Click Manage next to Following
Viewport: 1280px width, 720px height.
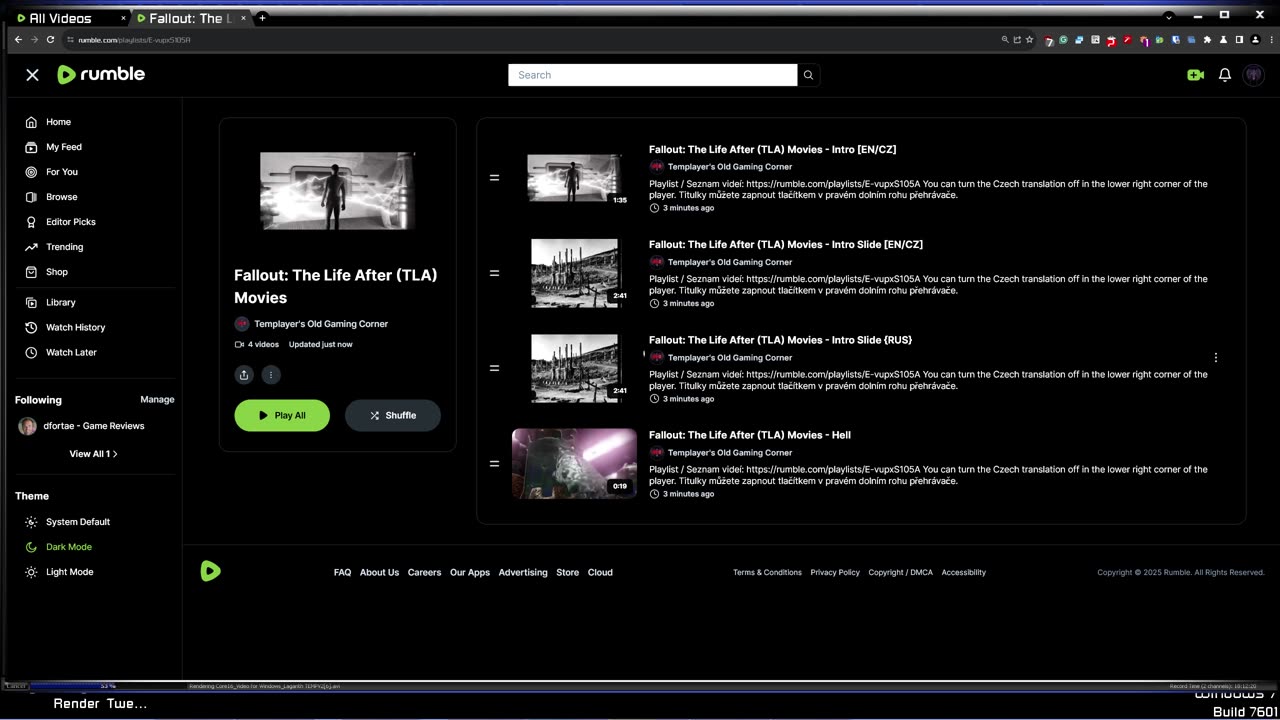coord(157,399)
